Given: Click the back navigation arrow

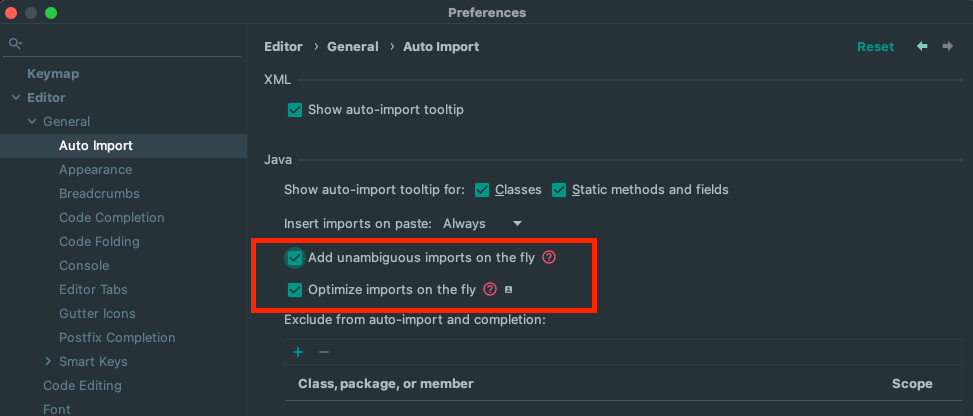Looking at the screenshot, I should tap(922, 46).
